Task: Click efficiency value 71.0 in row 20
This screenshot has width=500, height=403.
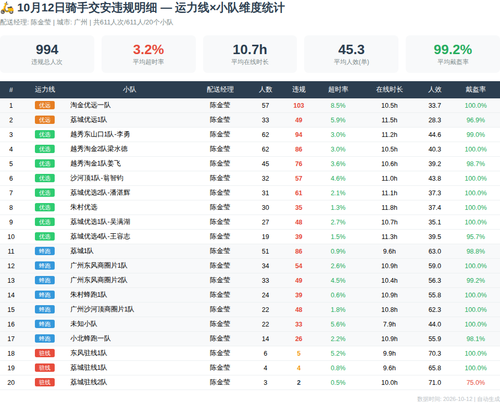Action: (x=435, y=383)
